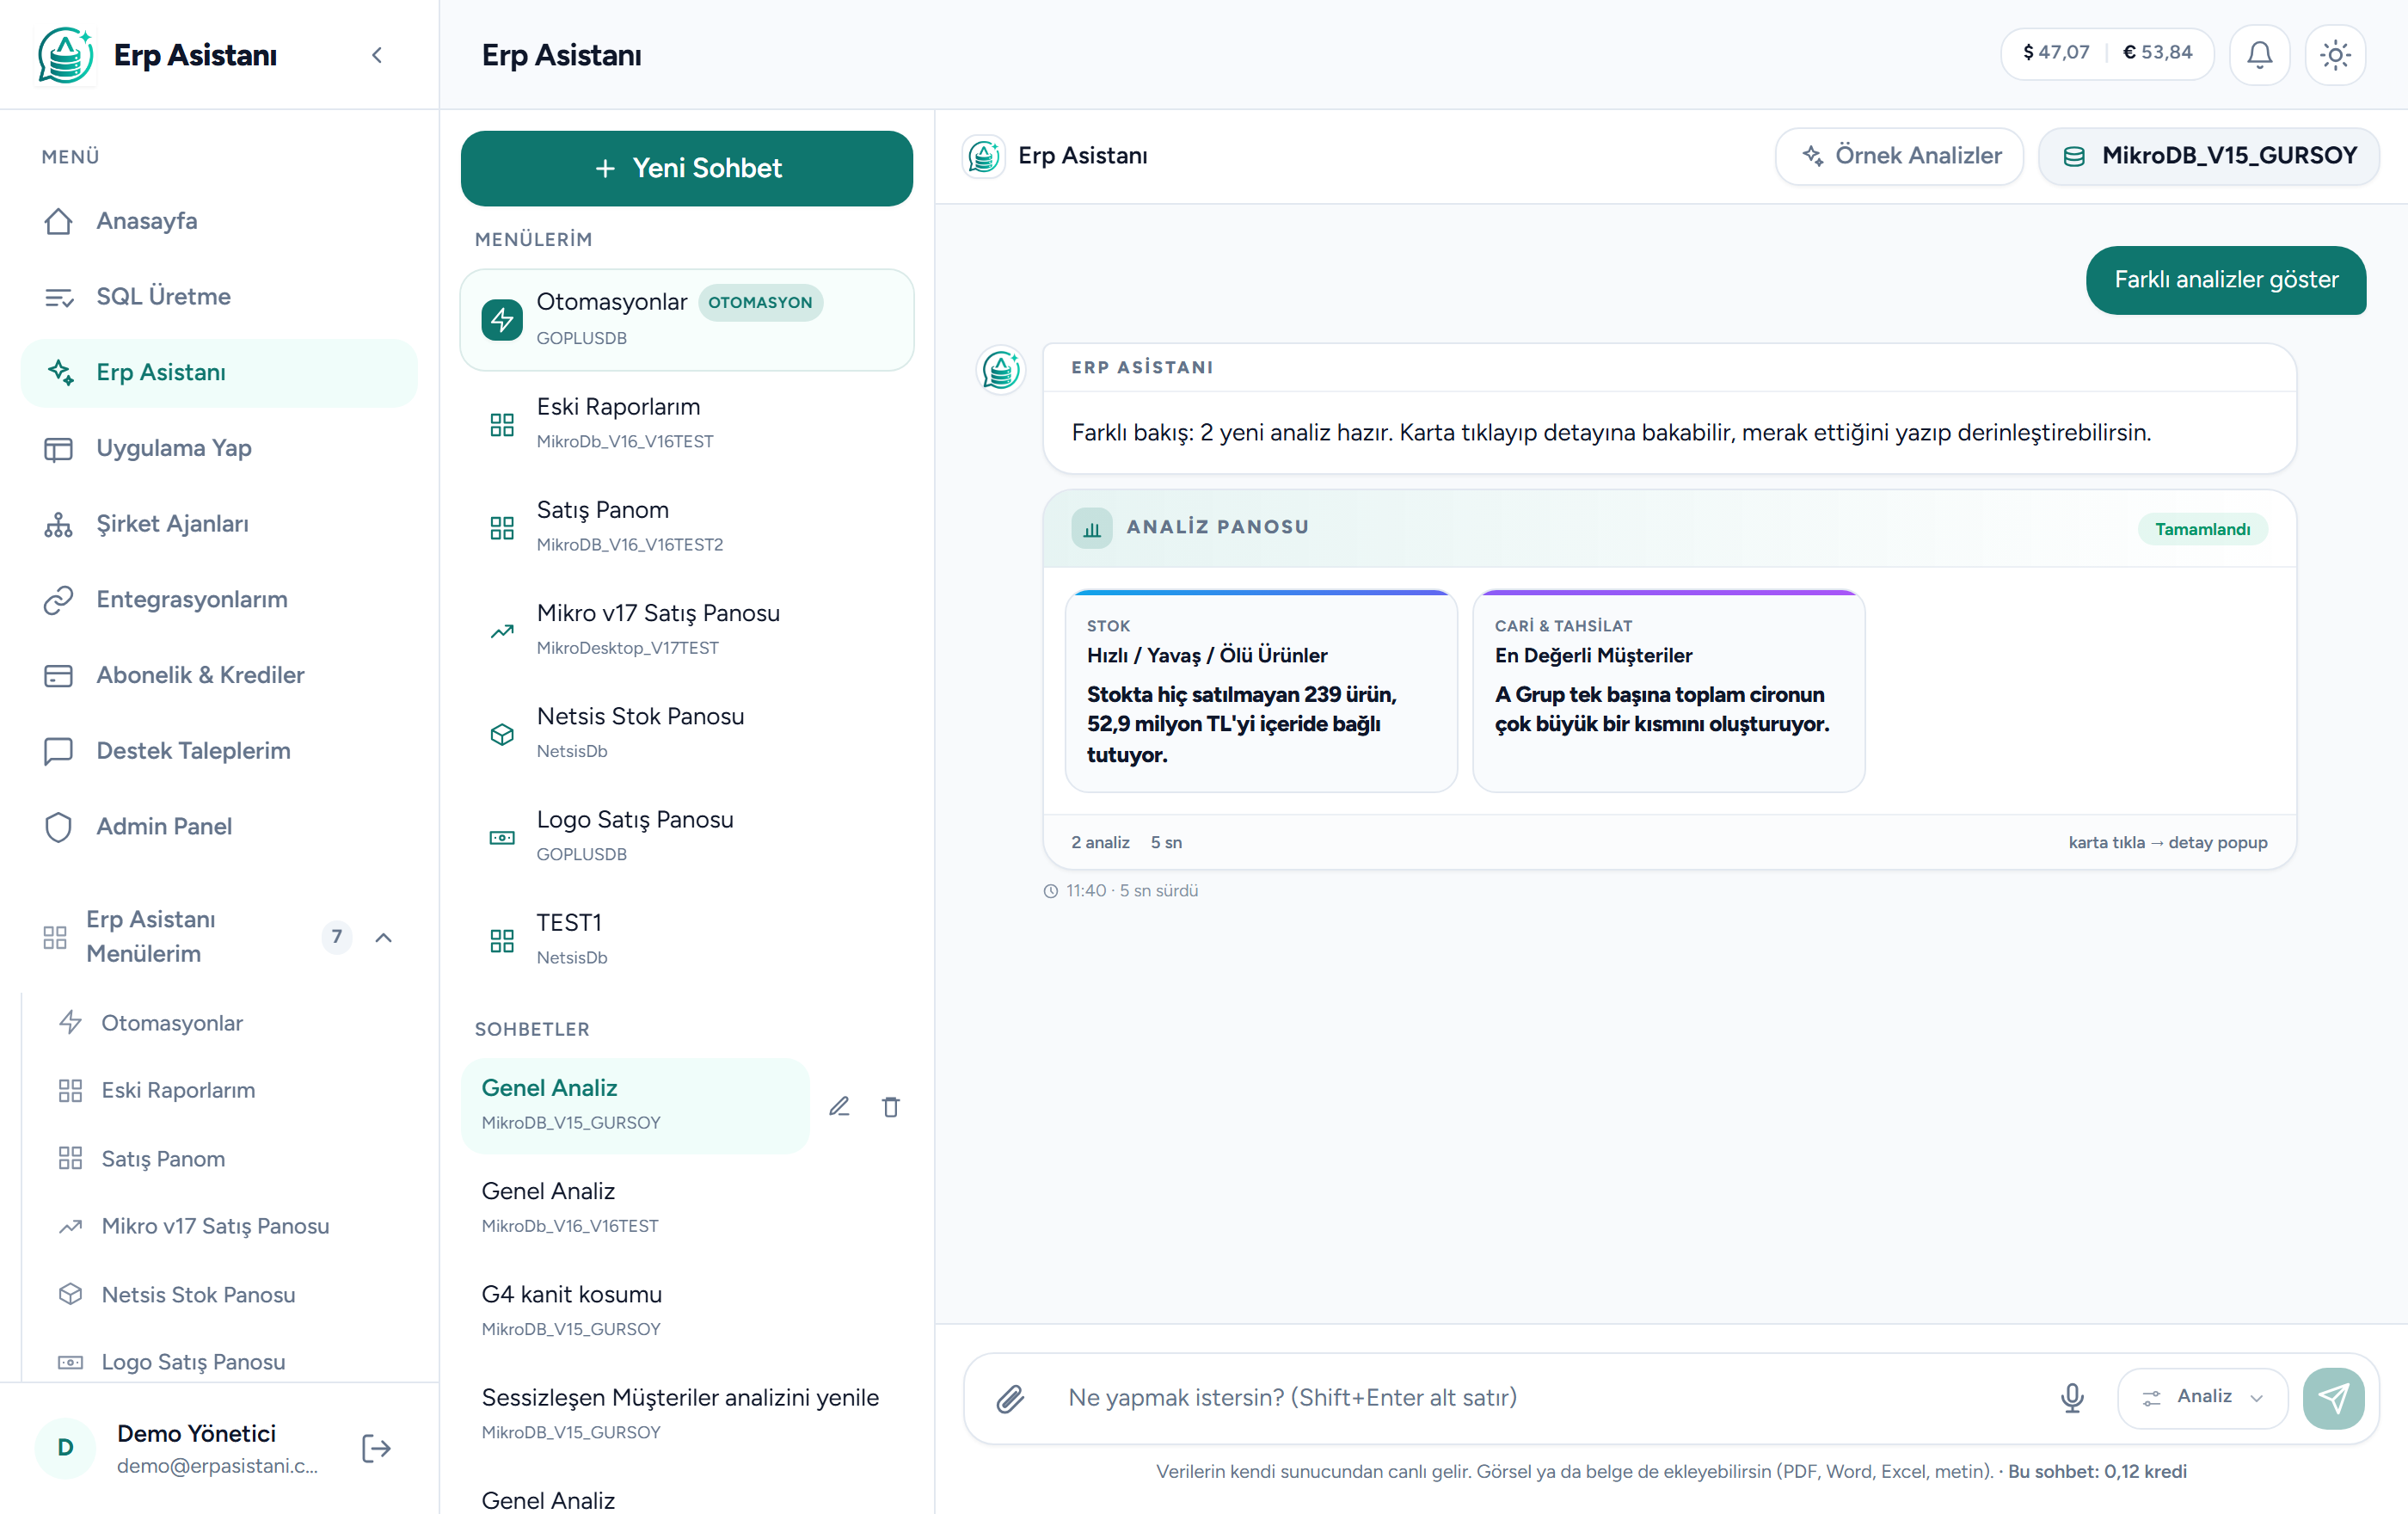This screenshot has height=1514, width=2408.
Task: Open TEST1 menu item
Action: point(687,940)
